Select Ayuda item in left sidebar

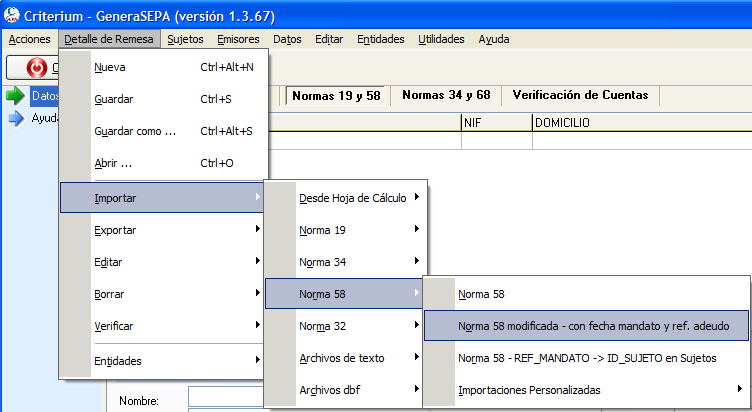tap(45, 118)
